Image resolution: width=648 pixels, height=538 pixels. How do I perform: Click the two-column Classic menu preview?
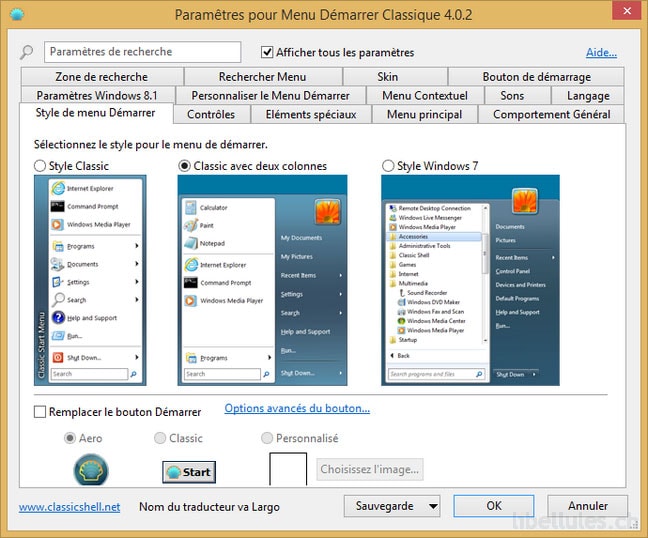262,280
